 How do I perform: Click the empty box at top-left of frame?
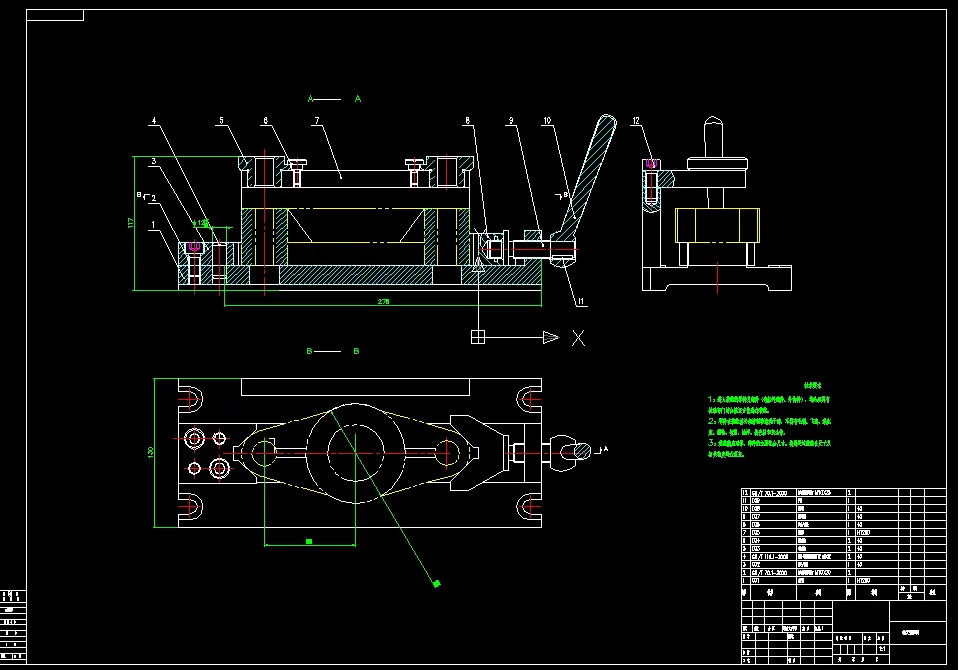55,15
